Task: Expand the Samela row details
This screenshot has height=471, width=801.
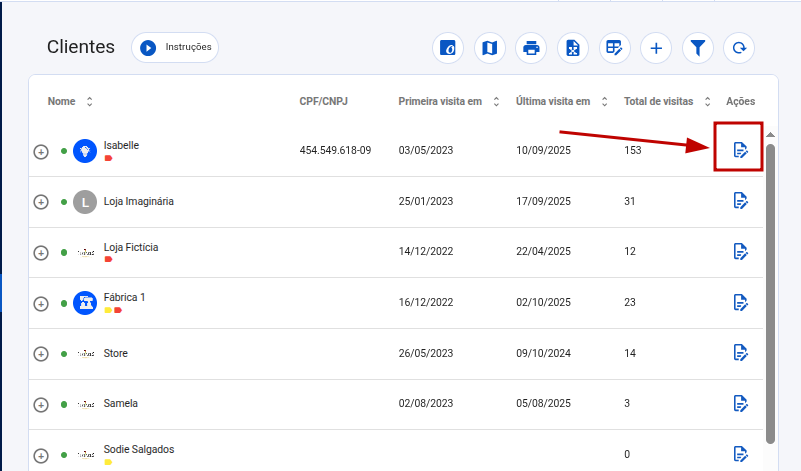Action: (x=41, y=404)
